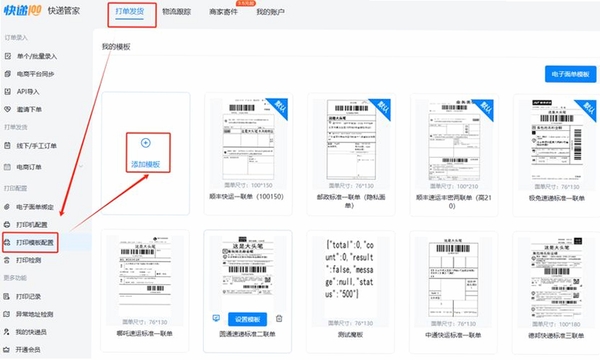Open the 打单发货 tab
Viewport: 600px width, 360px height.
tap(130, 11)
